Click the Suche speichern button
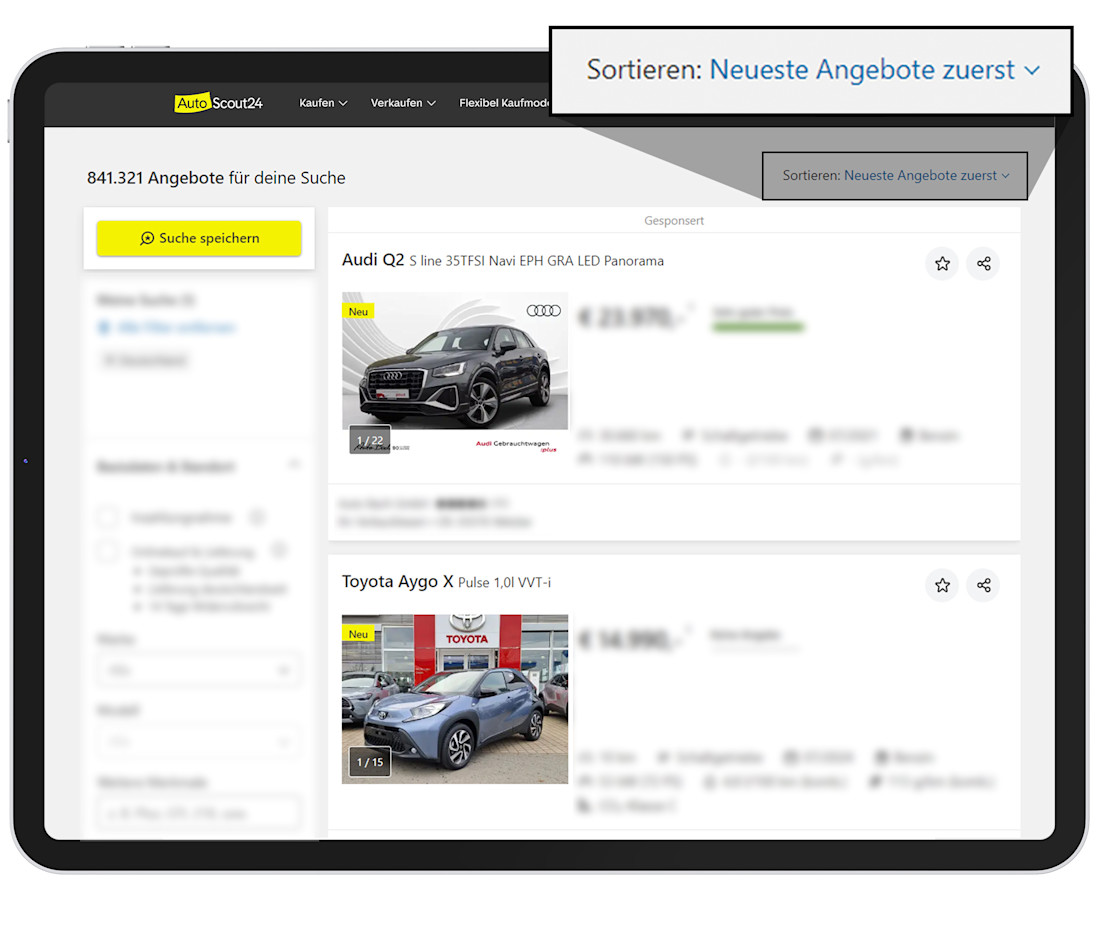1100x931 pixels. click(199, 239)
